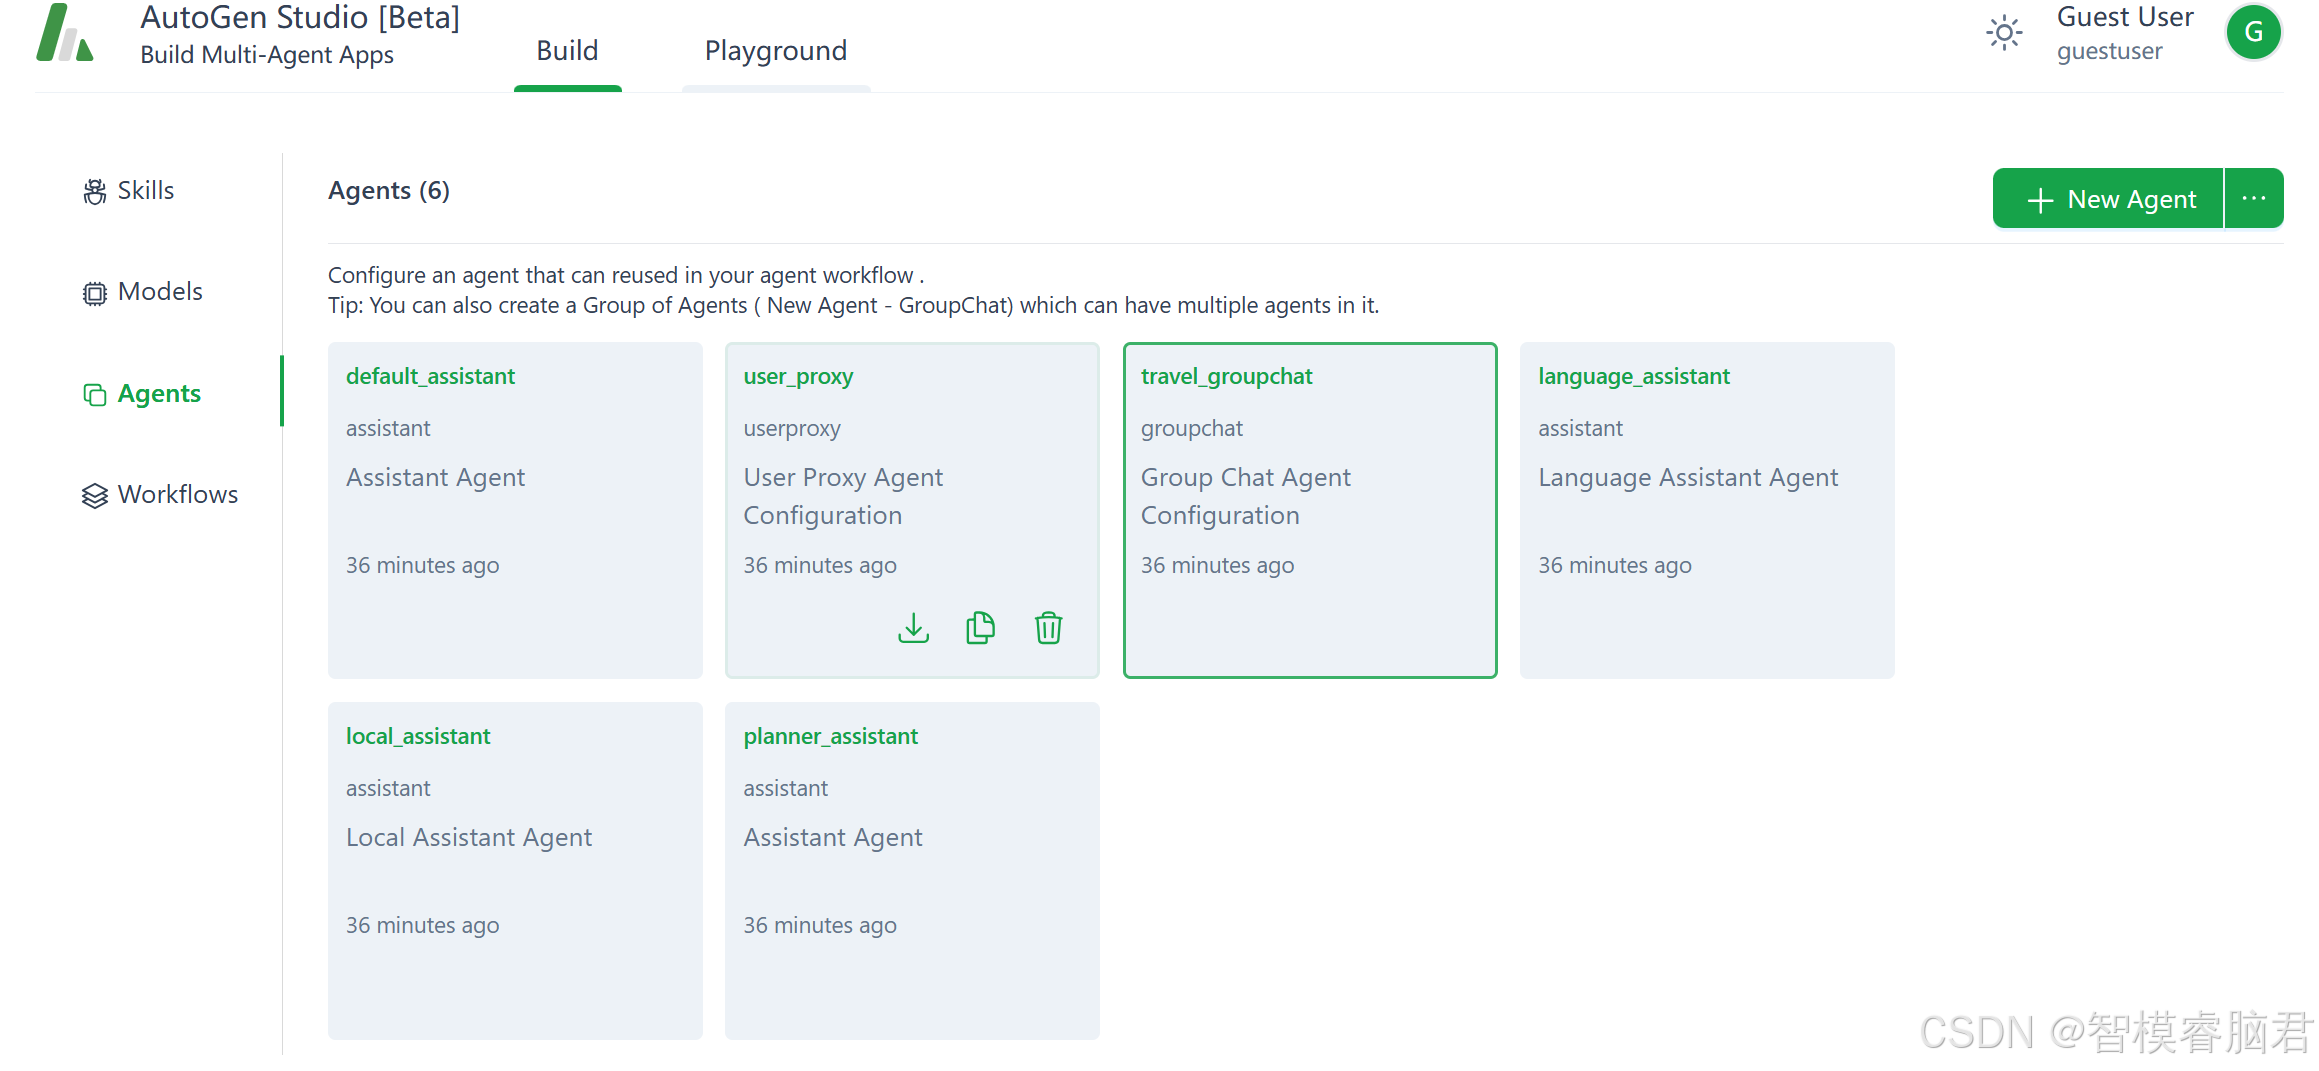Viewport: 2319px width, 1071px height.
Task: Click timestamp on travel_groupchat card
Action: pyautogui.click(x=1217, y=566)
